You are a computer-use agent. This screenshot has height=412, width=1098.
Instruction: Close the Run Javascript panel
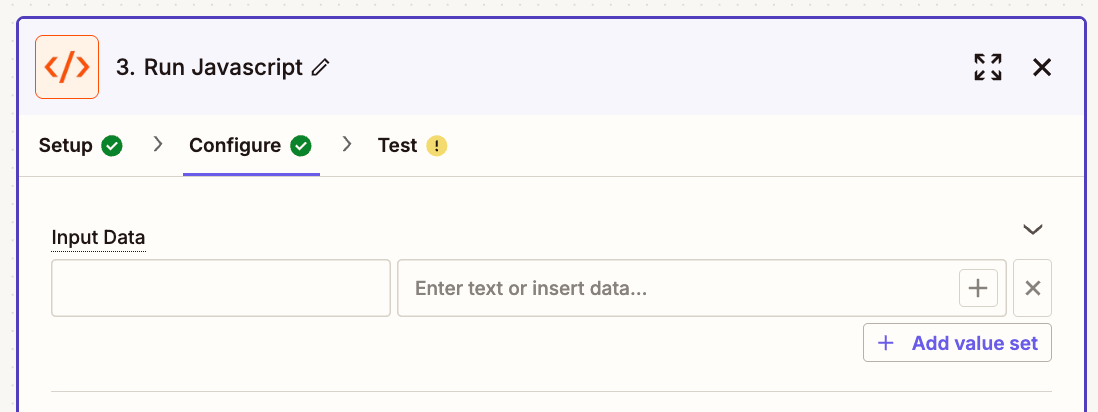tap(1042, 67)
